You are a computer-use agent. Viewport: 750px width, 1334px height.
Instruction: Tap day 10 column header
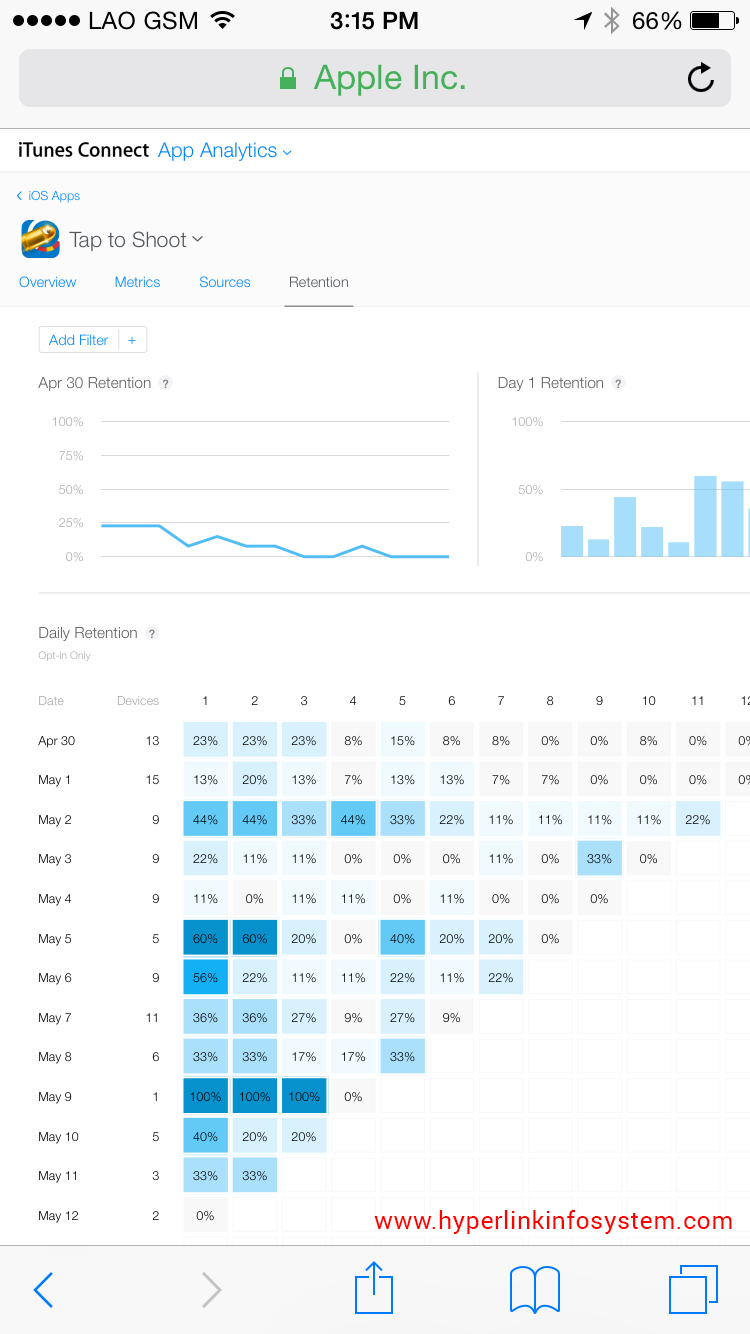[649, 701]
